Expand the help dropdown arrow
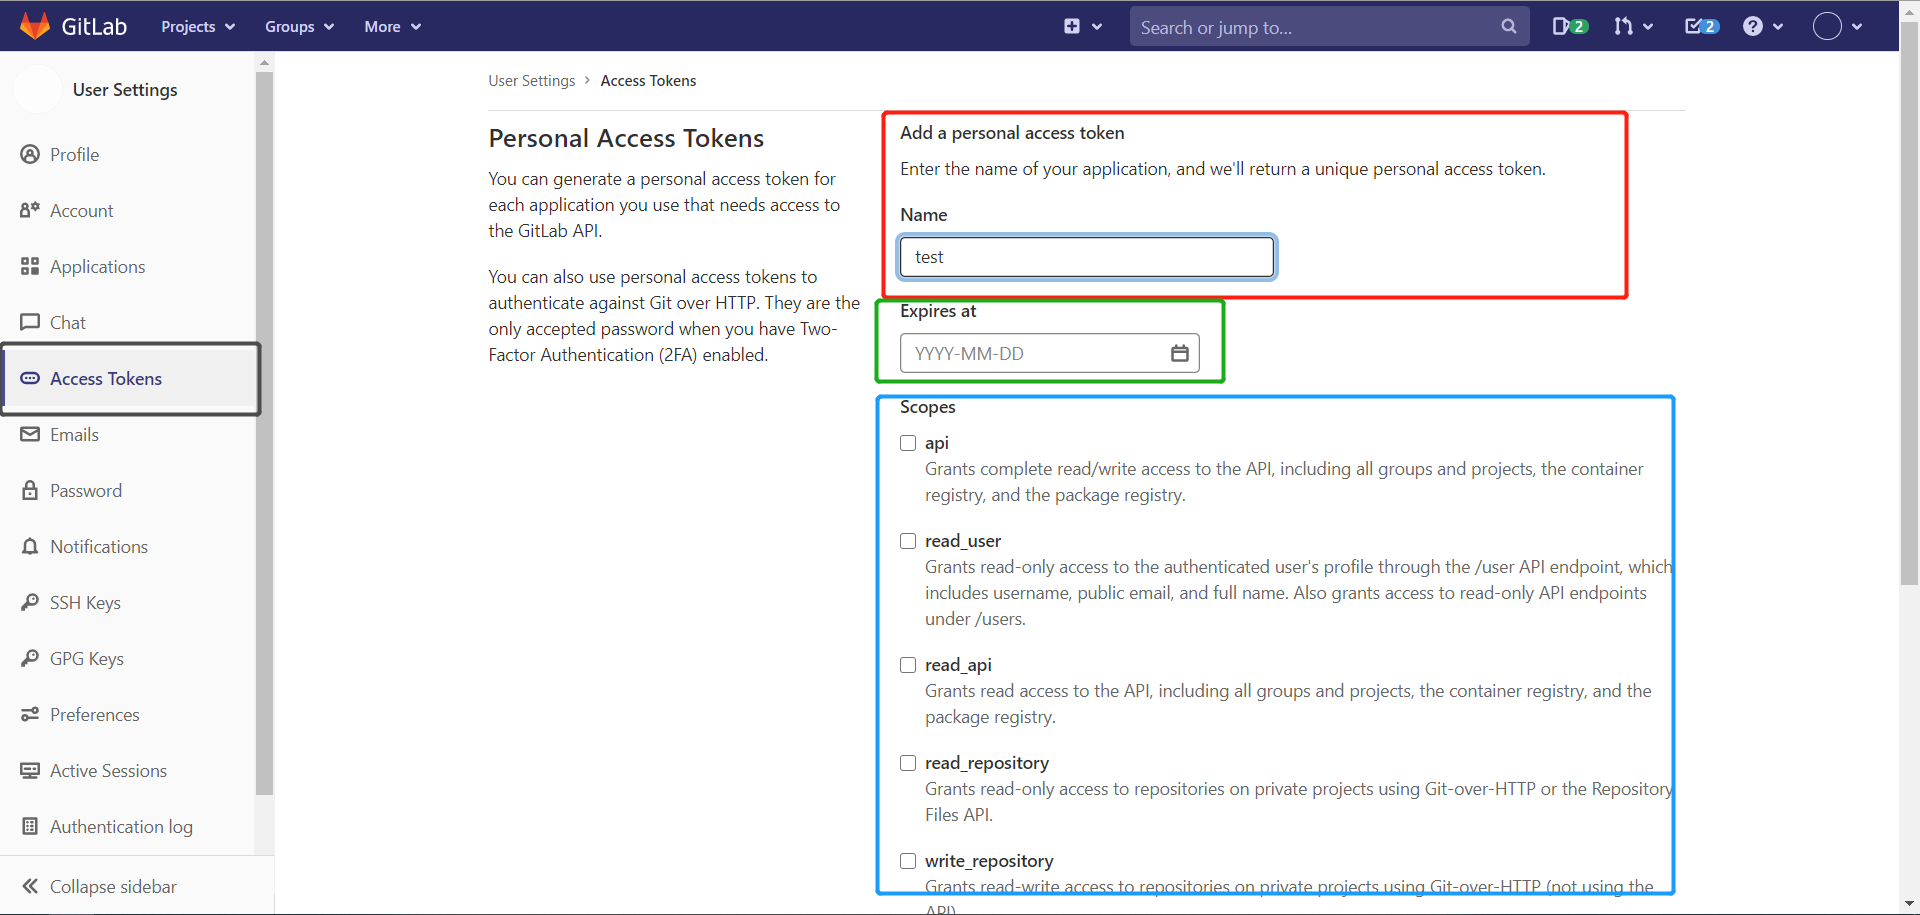 point(1778,27)
